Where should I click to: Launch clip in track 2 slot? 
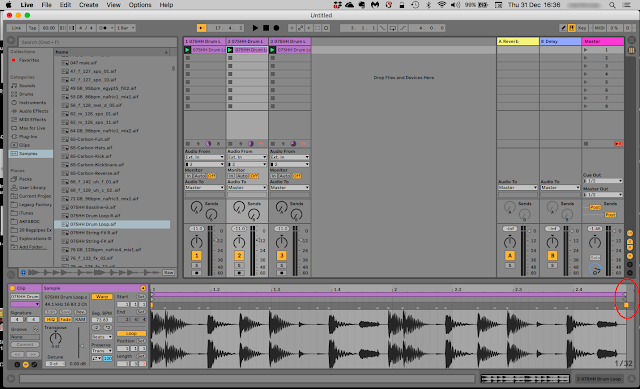tap(230, 50)
